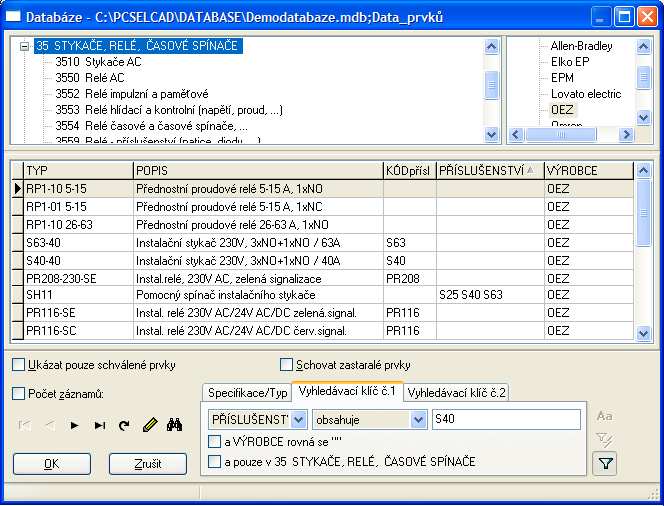Image resolution: width=664 pixels, height=506 pixels.
Task: Click the Zrušit button
Action: click(148, 464)
